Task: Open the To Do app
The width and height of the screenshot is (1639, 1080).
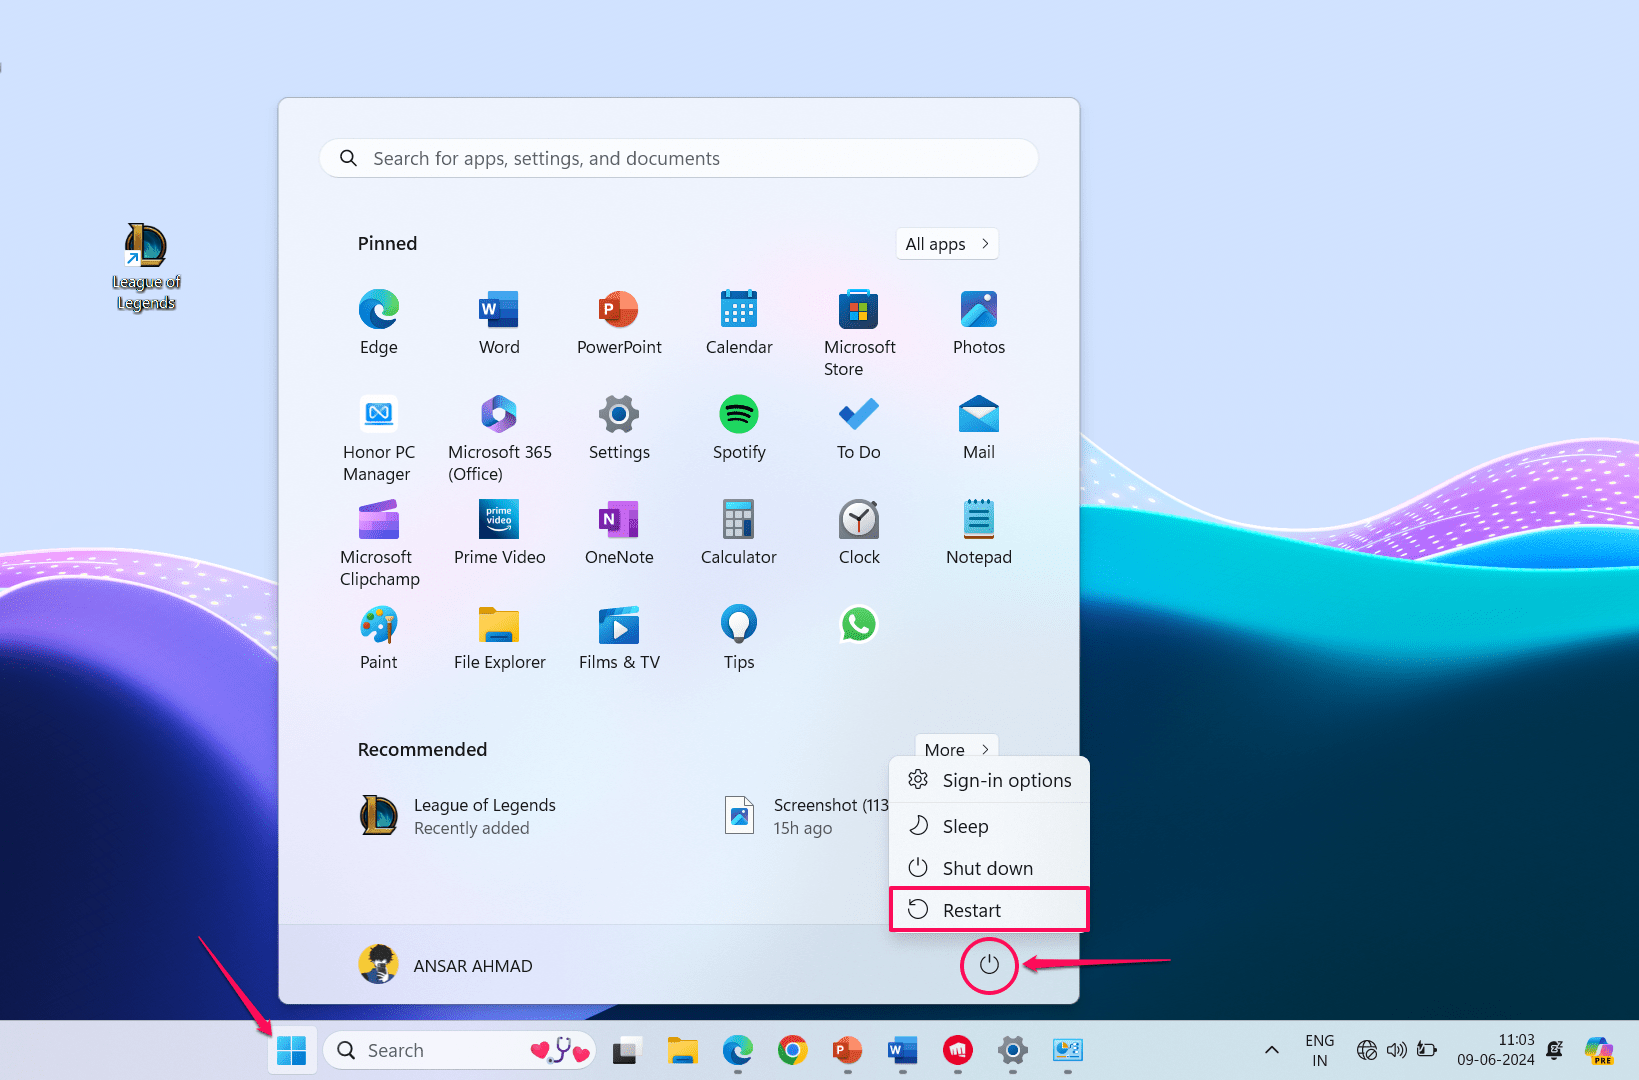Action: [859, 428]
